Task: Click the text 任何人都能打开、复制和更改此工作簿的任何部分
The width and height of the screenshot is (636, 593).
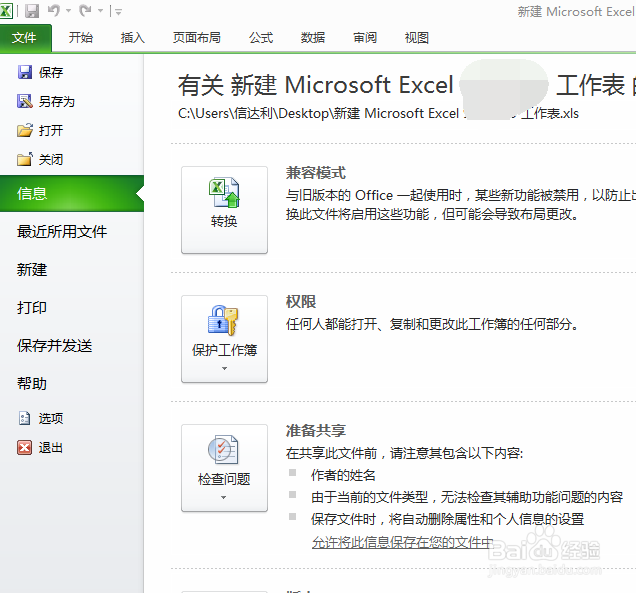Action: [432, 324]
